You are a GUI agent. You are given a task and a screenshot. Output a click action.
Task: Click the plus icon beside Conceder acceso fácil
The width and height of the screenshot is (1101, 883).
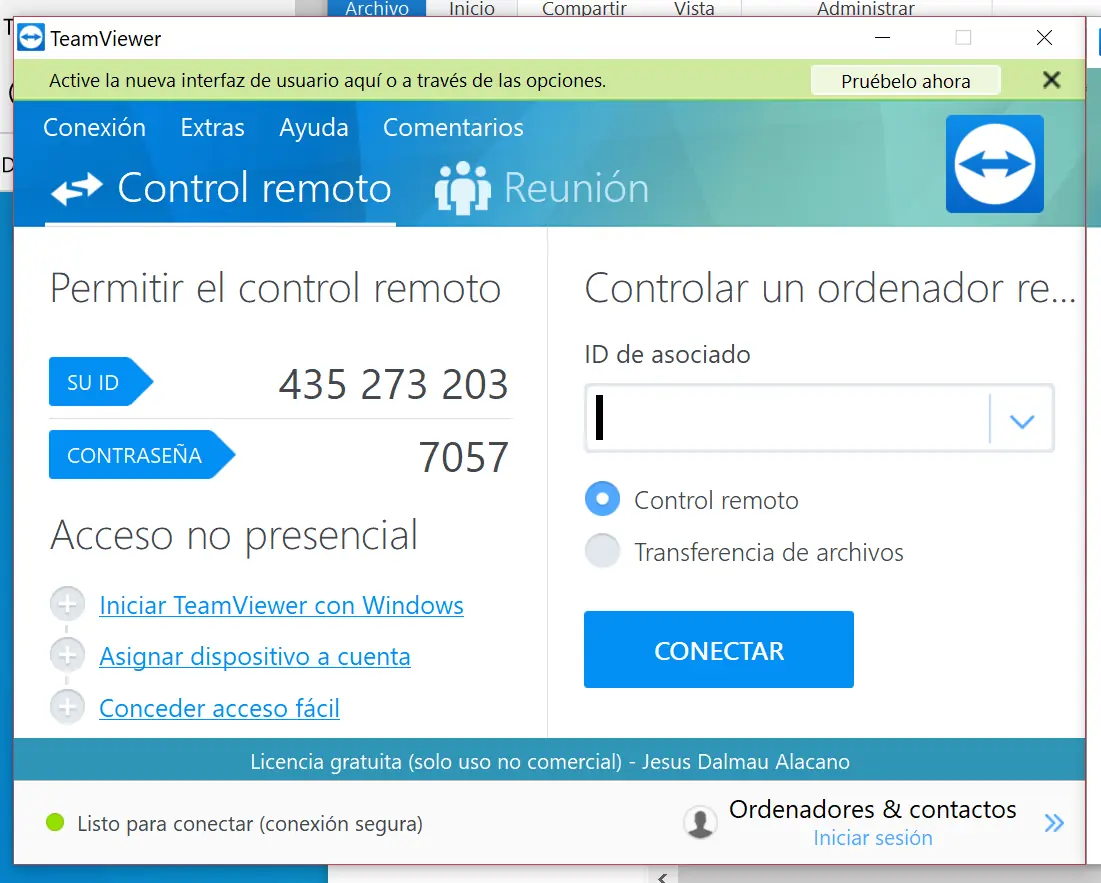tap(66, 707)
